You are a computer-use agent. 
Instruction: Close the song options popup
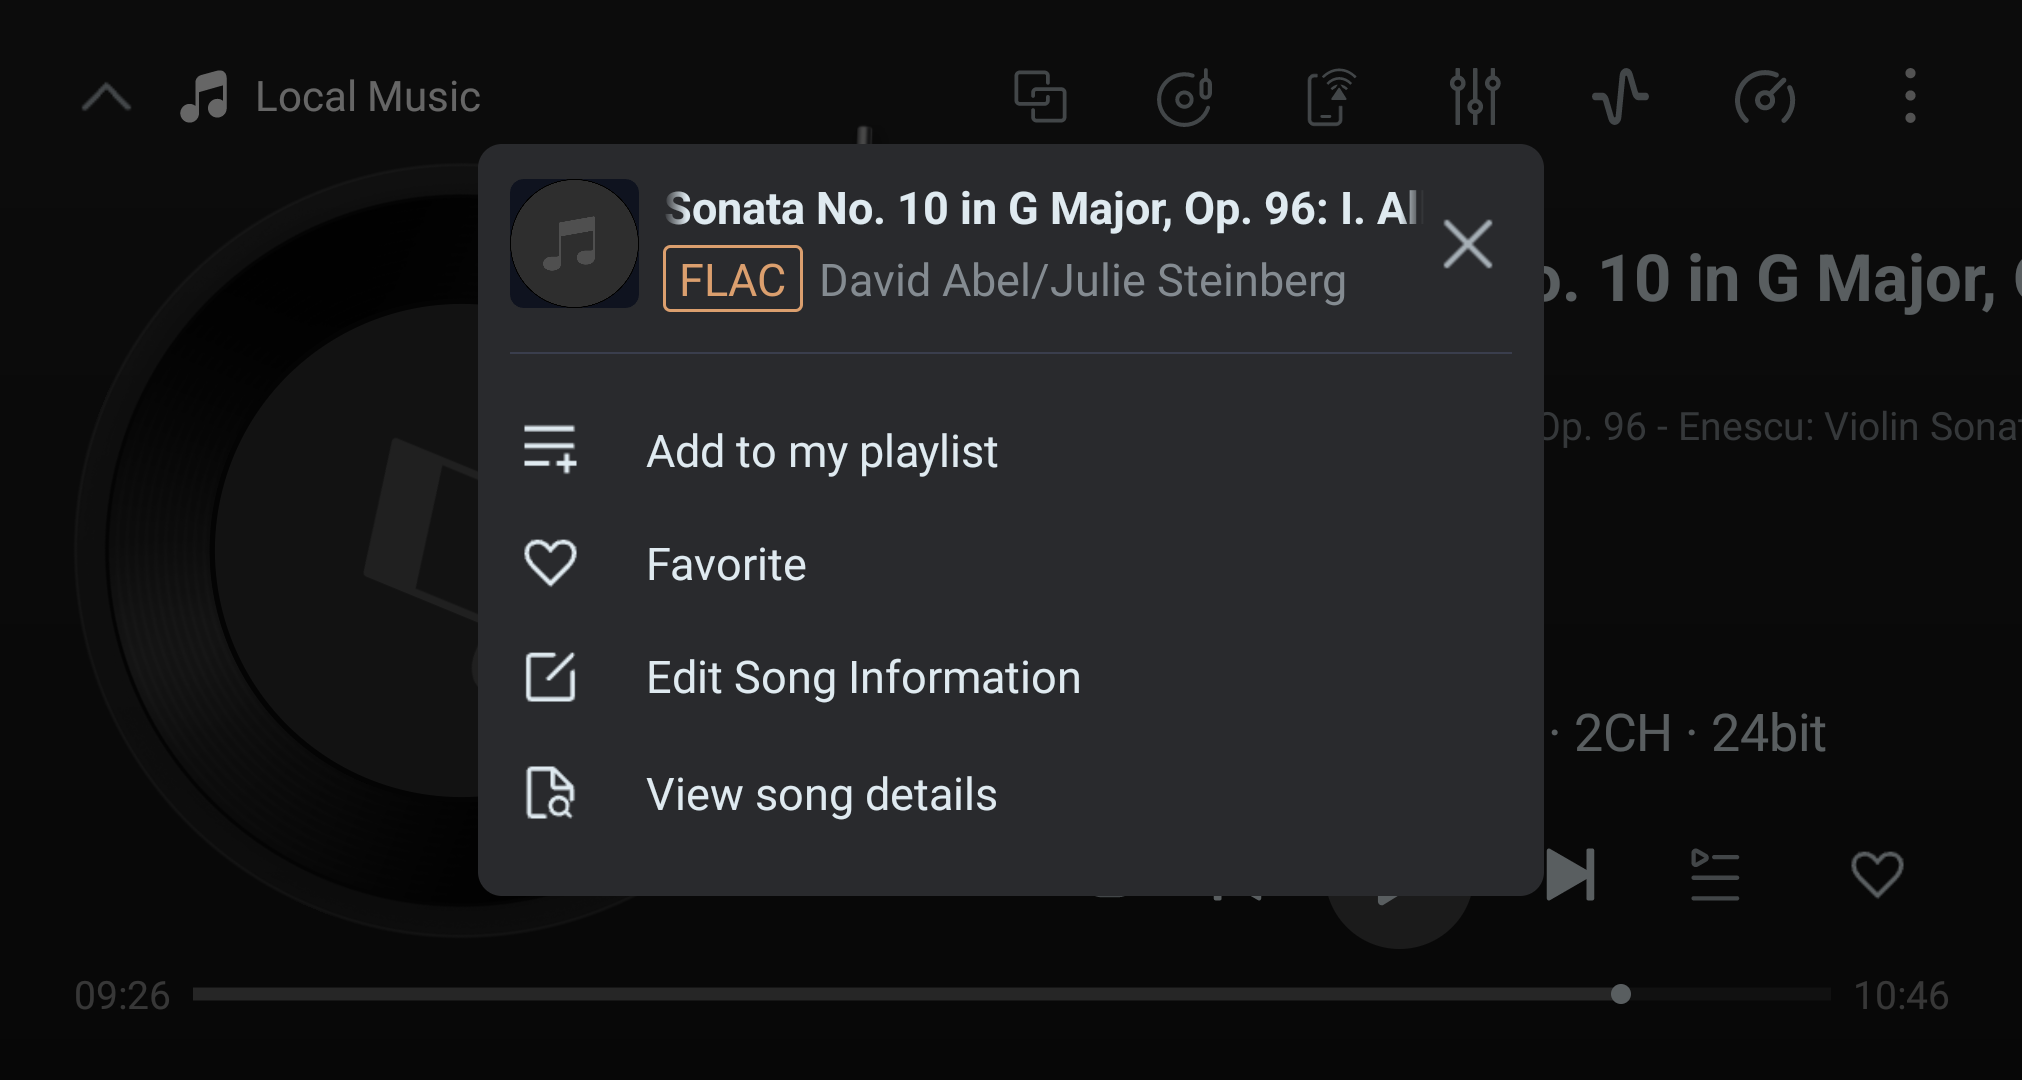click(1468, 244)
